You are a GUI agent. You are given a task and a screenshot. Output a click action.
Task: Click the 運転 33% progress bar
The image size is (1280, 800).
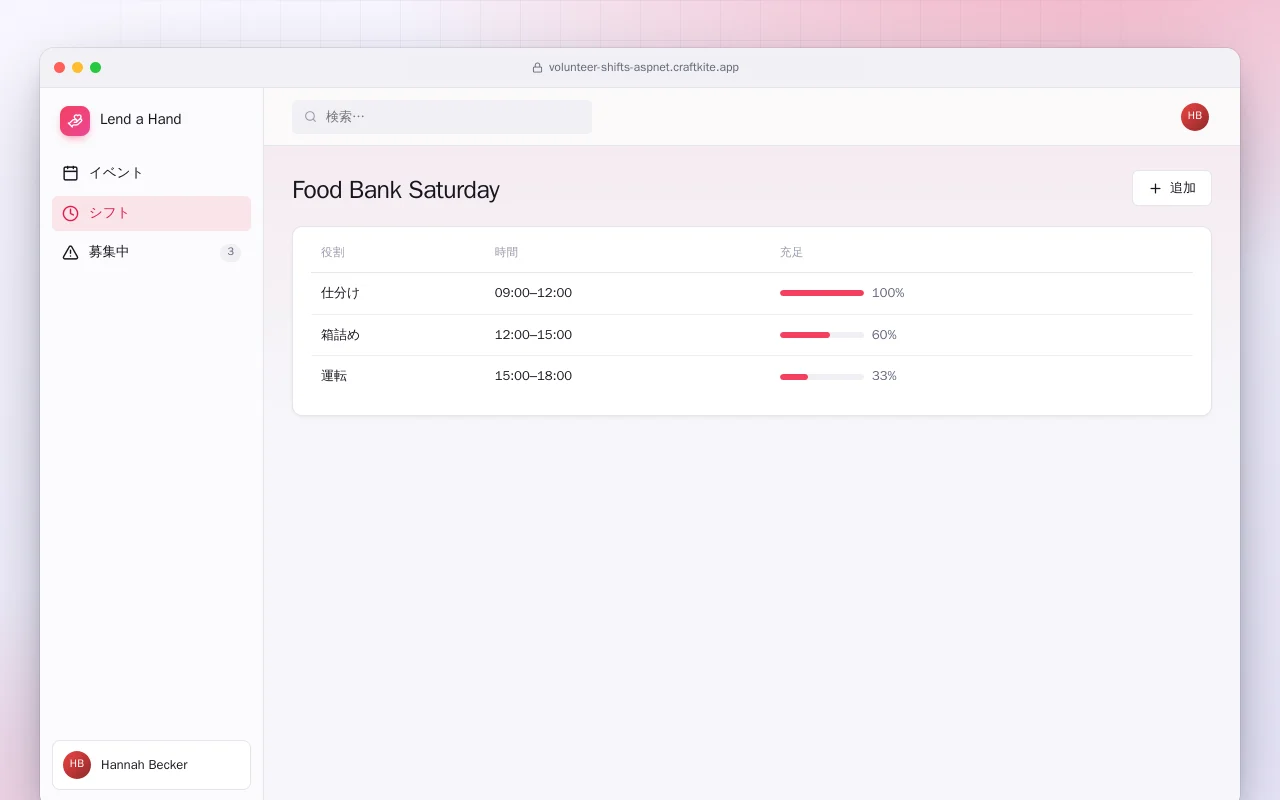(x=822, y=377)
